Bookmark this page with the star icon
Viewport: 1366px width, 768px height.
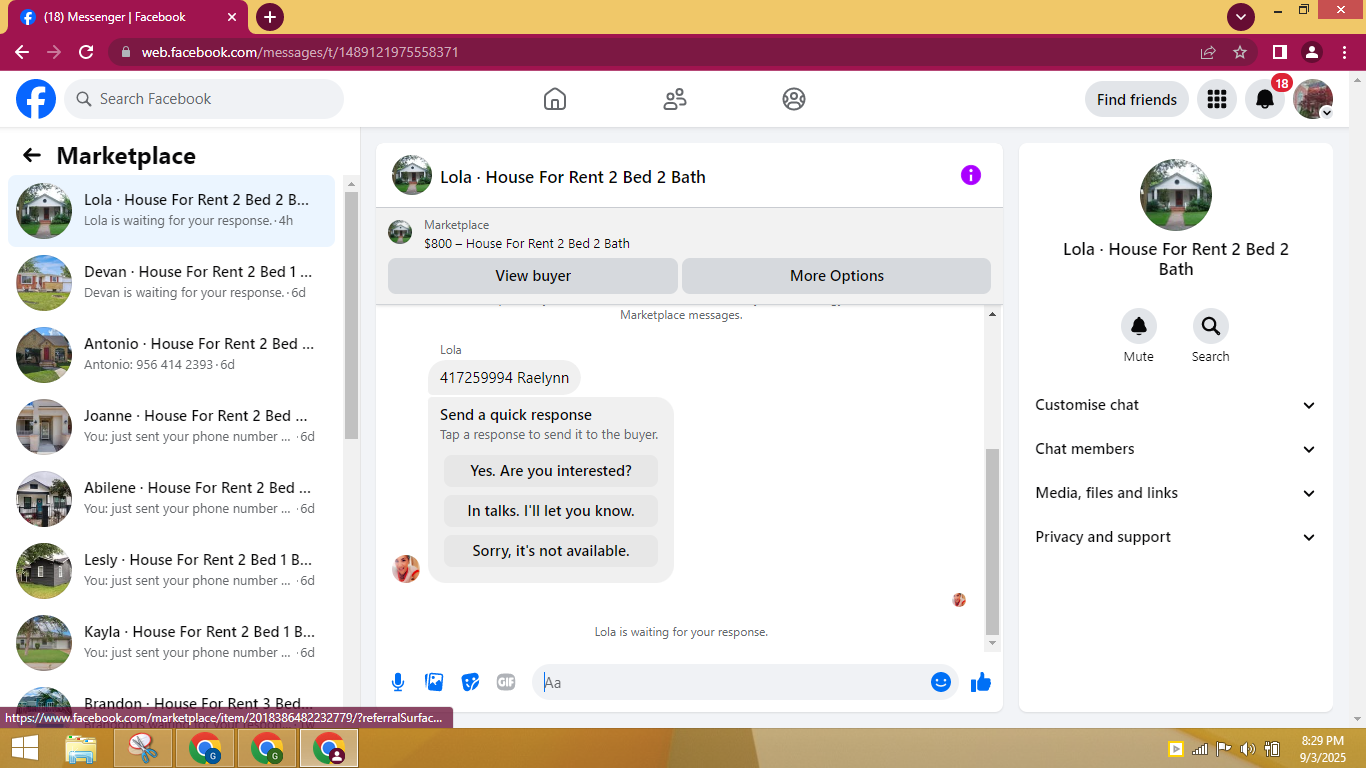1240,52
